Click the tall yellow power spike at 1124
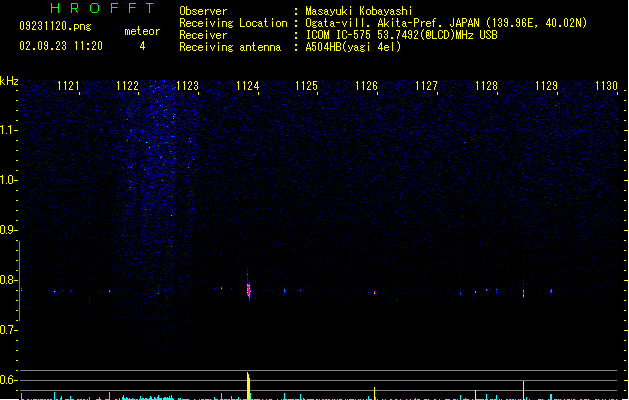This screenshot has width=629, height=400. tap(248, 386)
